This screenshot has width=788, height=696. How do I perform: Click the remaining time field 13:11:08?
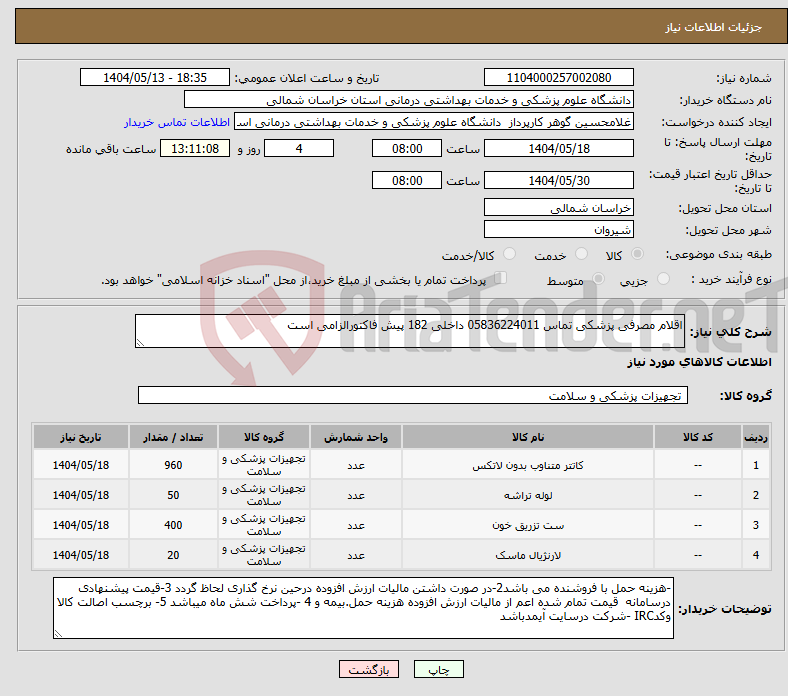pos(195,148)
